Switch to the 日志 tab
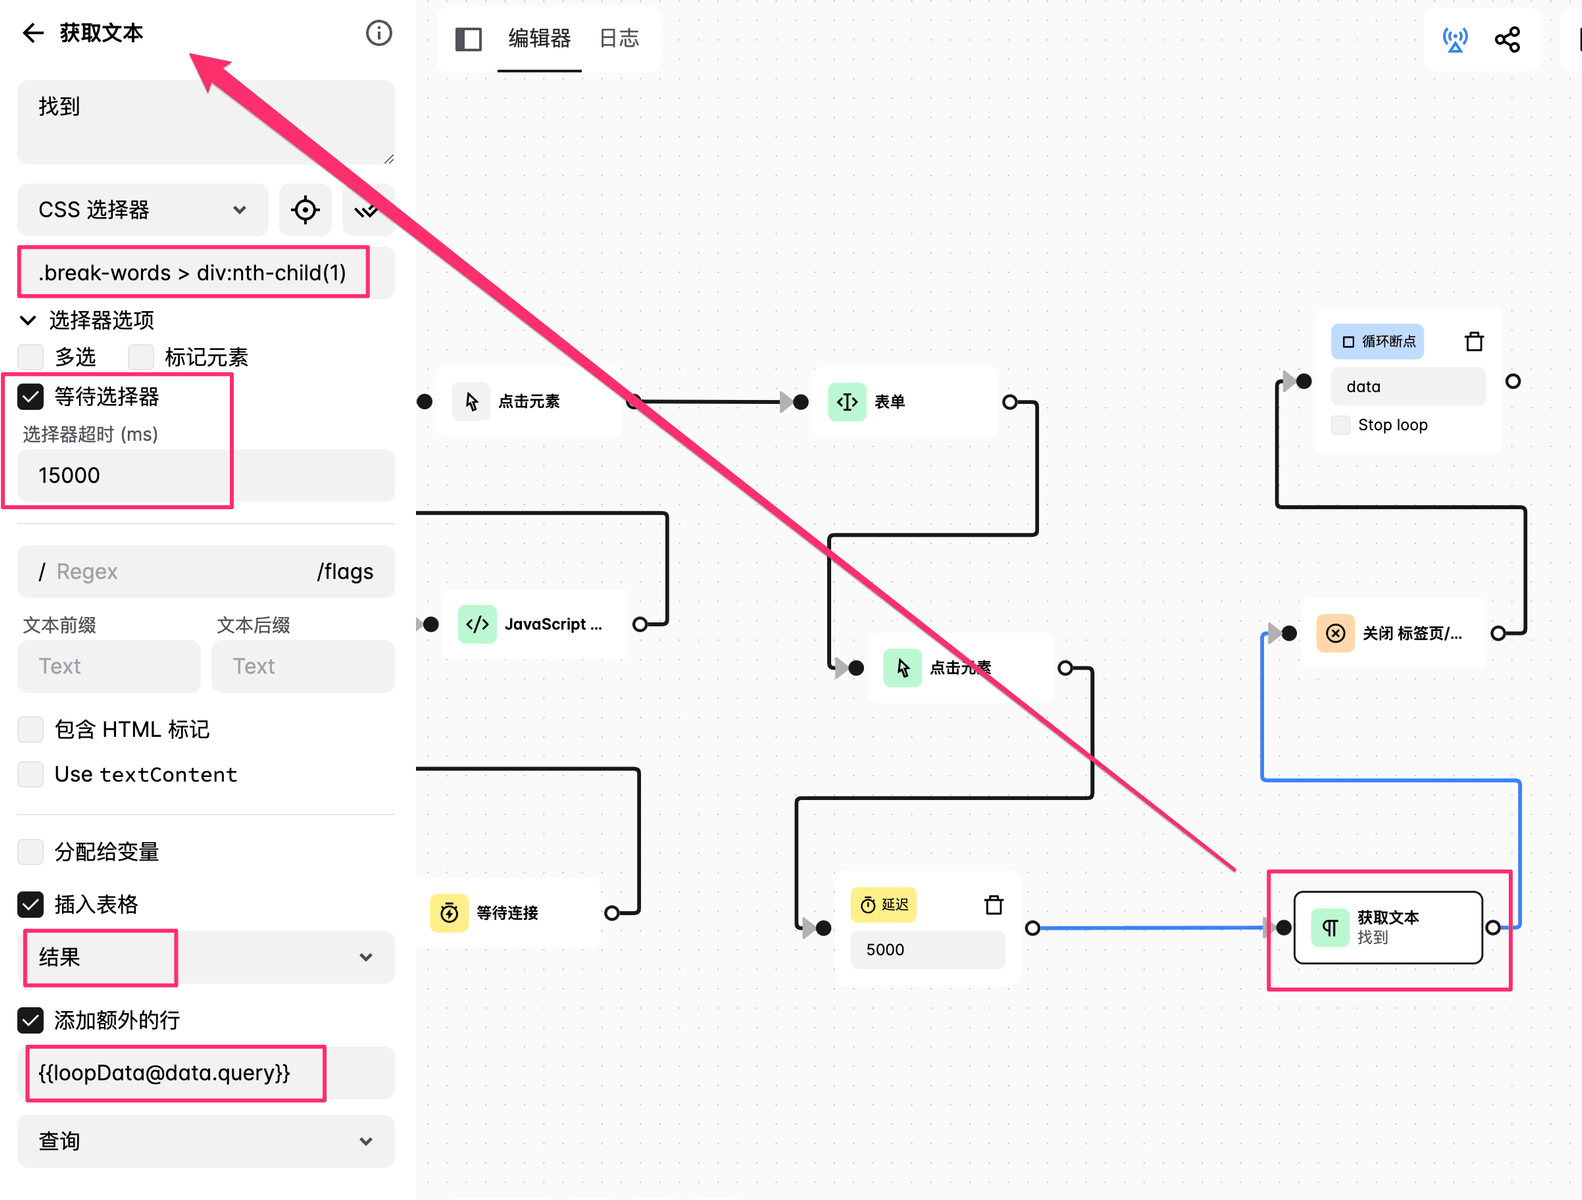The image size is (1582, 1200). [619, 39]
